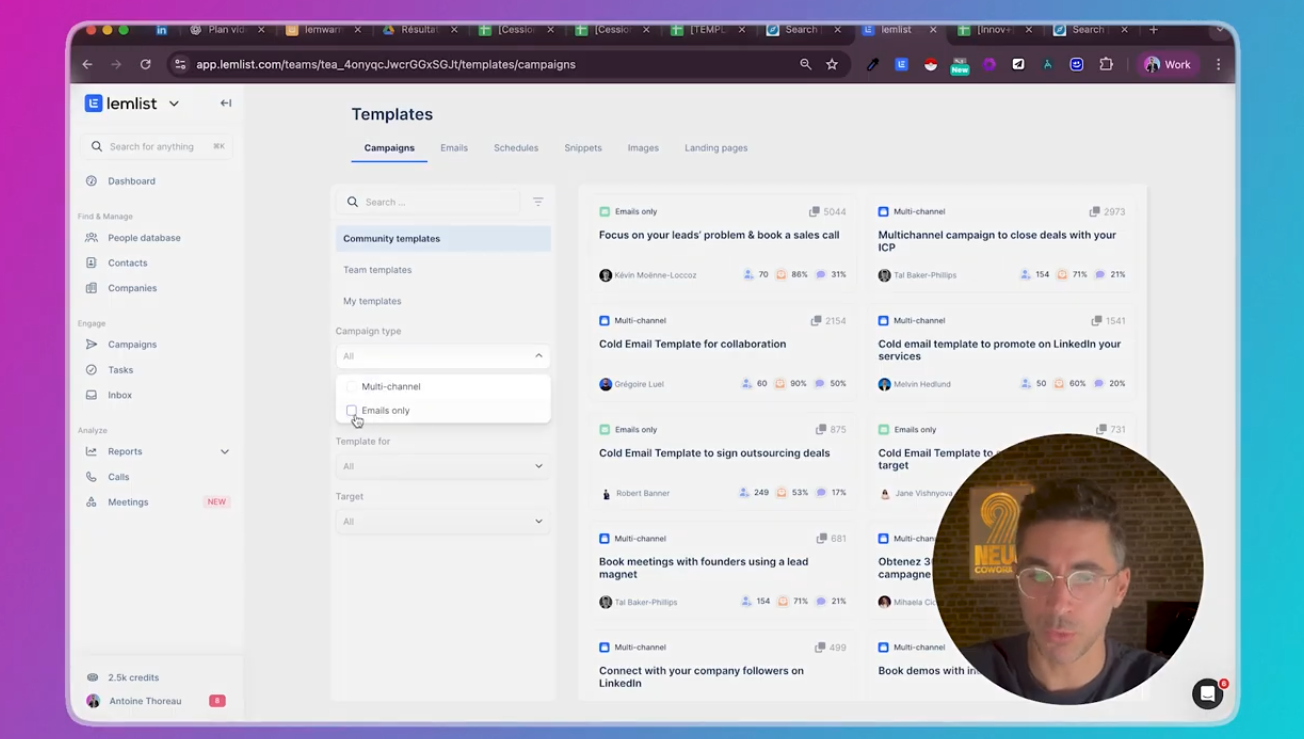Click the leads icon beside 249

coord(744,493)
